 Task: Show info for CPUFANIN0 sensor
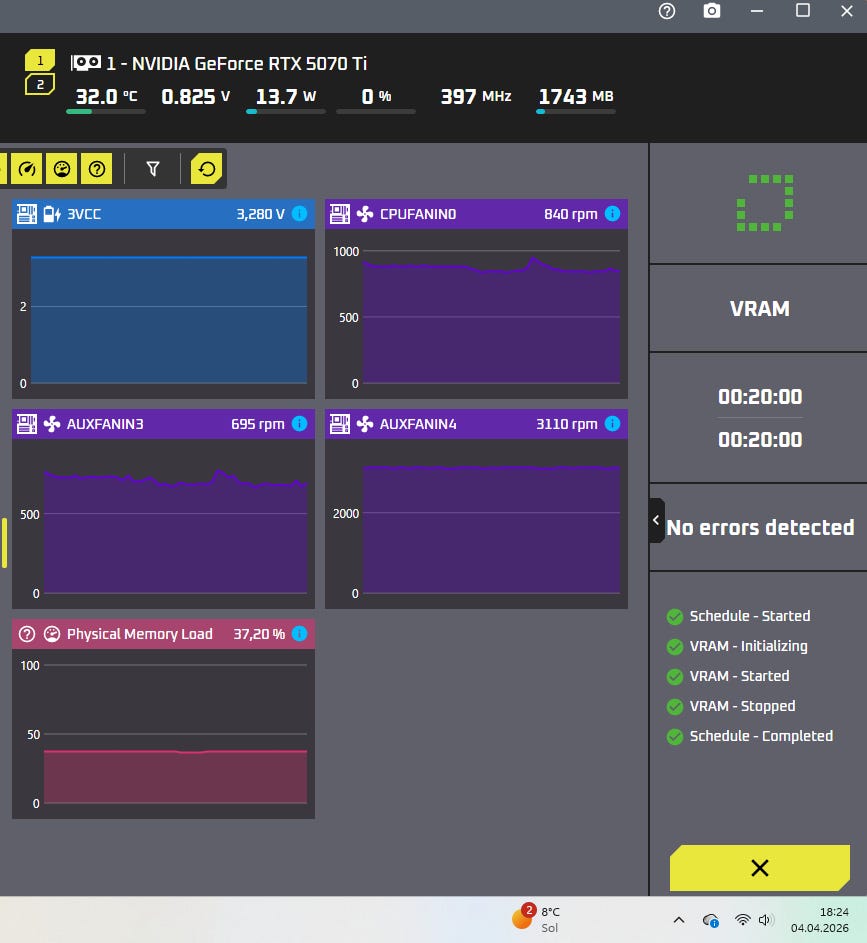click(612, 213)
